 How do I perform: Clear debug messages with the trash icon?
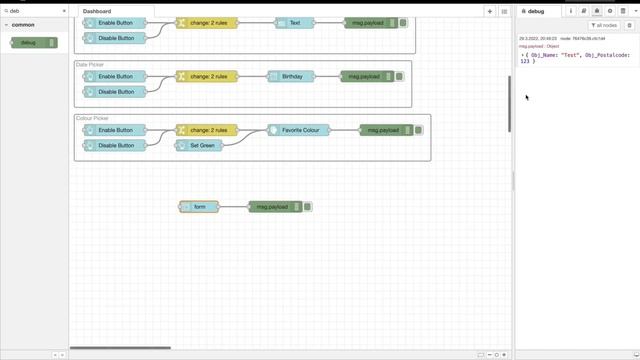point(629,25)
